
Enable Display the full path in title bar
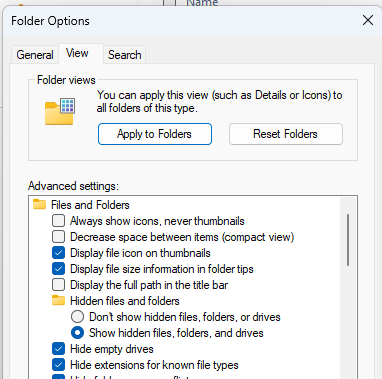click(x=58, y=285)
